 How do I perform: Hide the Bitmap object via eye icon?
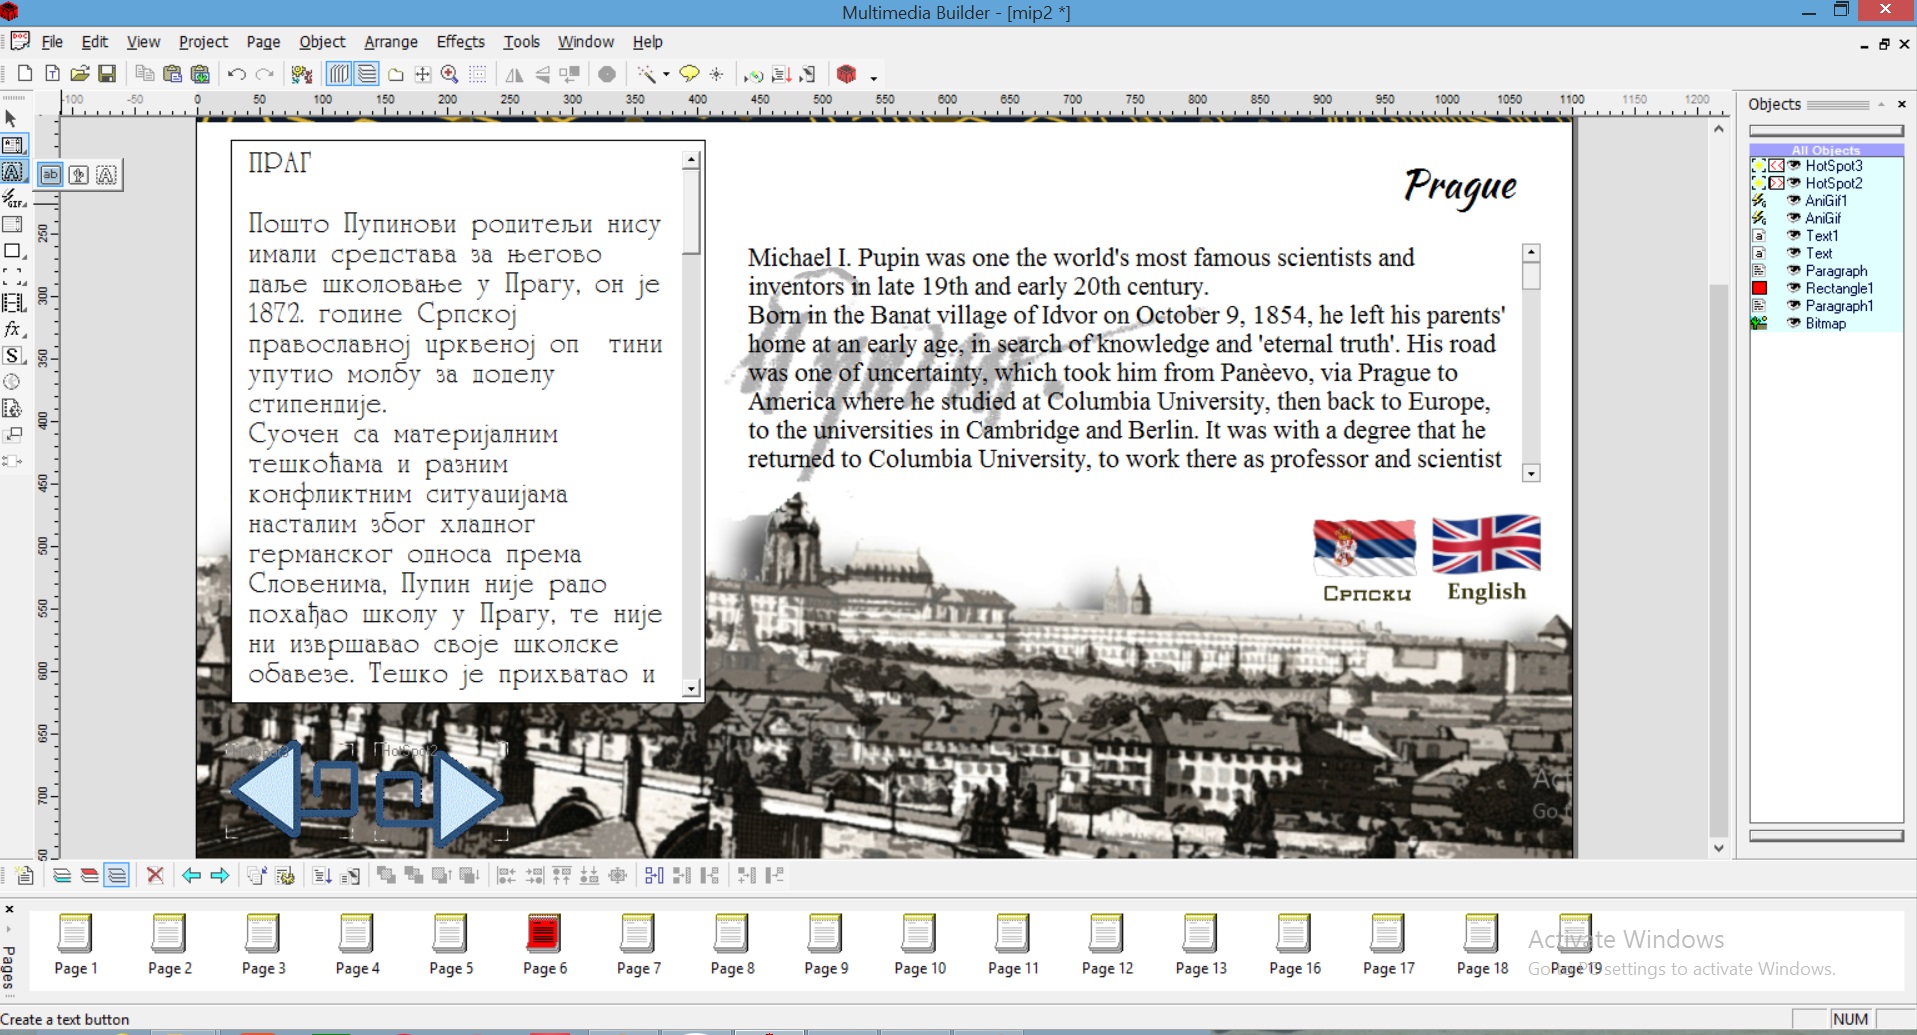coord(1794,324)
